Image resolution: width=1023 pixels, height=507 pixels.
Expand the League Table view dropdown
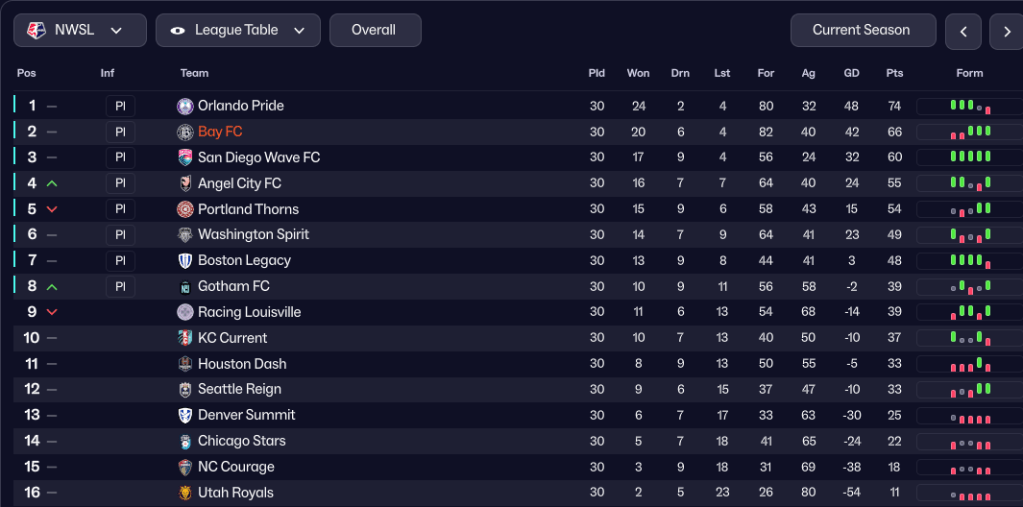(x=238, y=30)
